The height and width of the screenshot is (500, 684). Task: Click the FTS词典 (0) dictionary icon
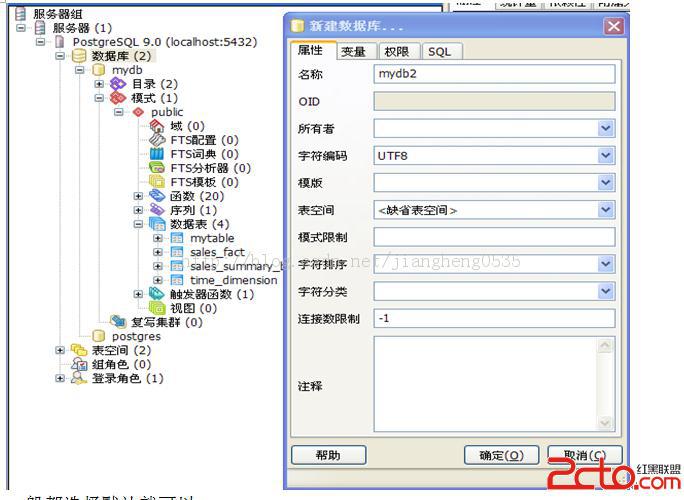click(x=157, y=154)
